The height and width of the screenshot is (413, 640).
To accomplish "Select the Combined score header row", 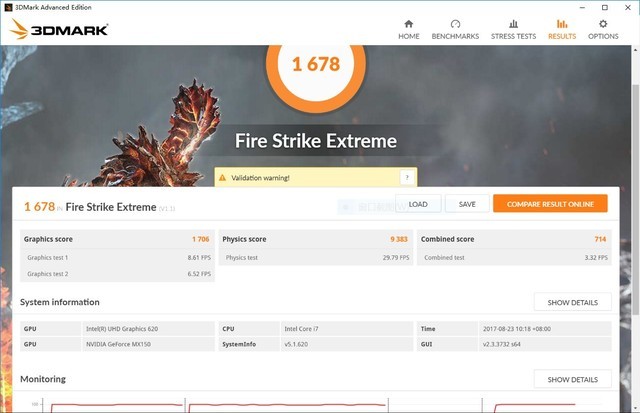I will [515, 240].
